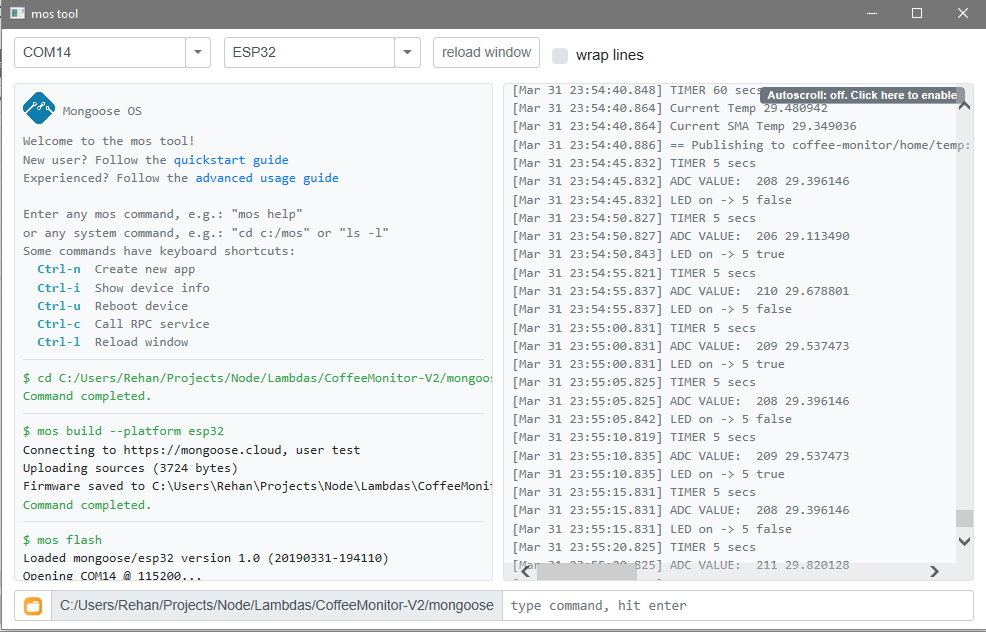Click the "ADC VALUE: 210 29.678801" log line
The width and height of the screenshot is (986, 632).
680,291
